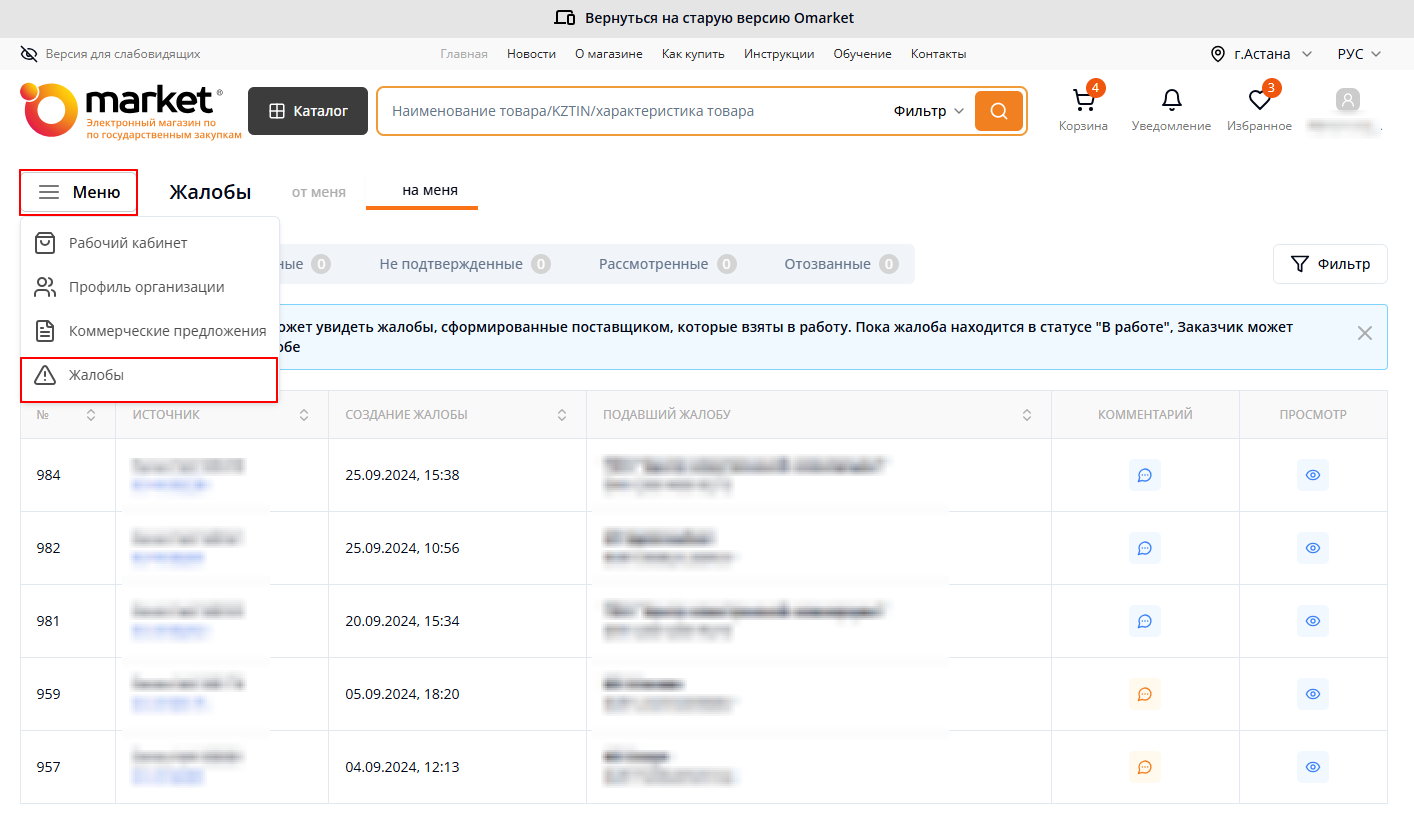Screen dimensions: 1414x833
Task: Open the Каталог button
Action: [x=308, y=111]
